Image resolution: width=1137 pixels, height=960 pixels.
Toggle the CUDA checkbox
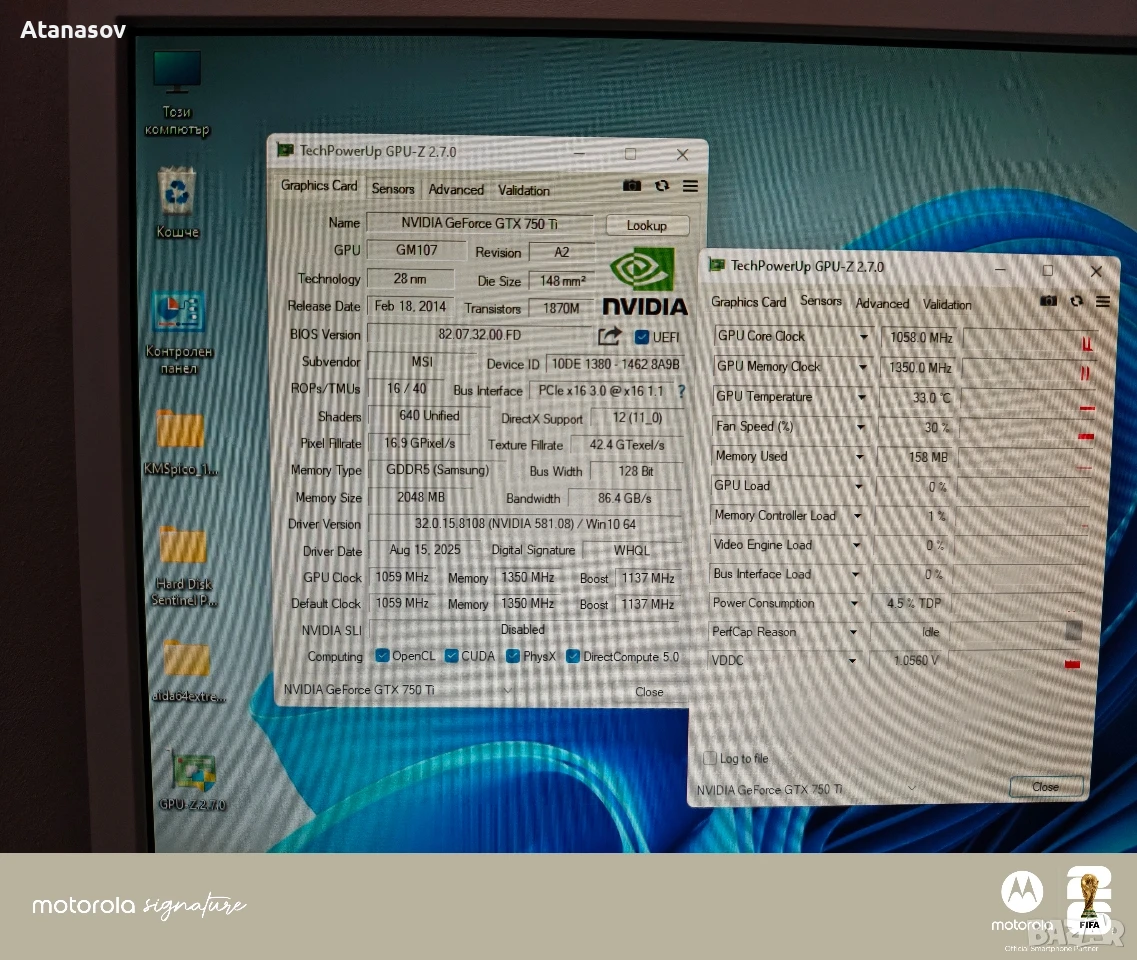[x=452, y=656]
